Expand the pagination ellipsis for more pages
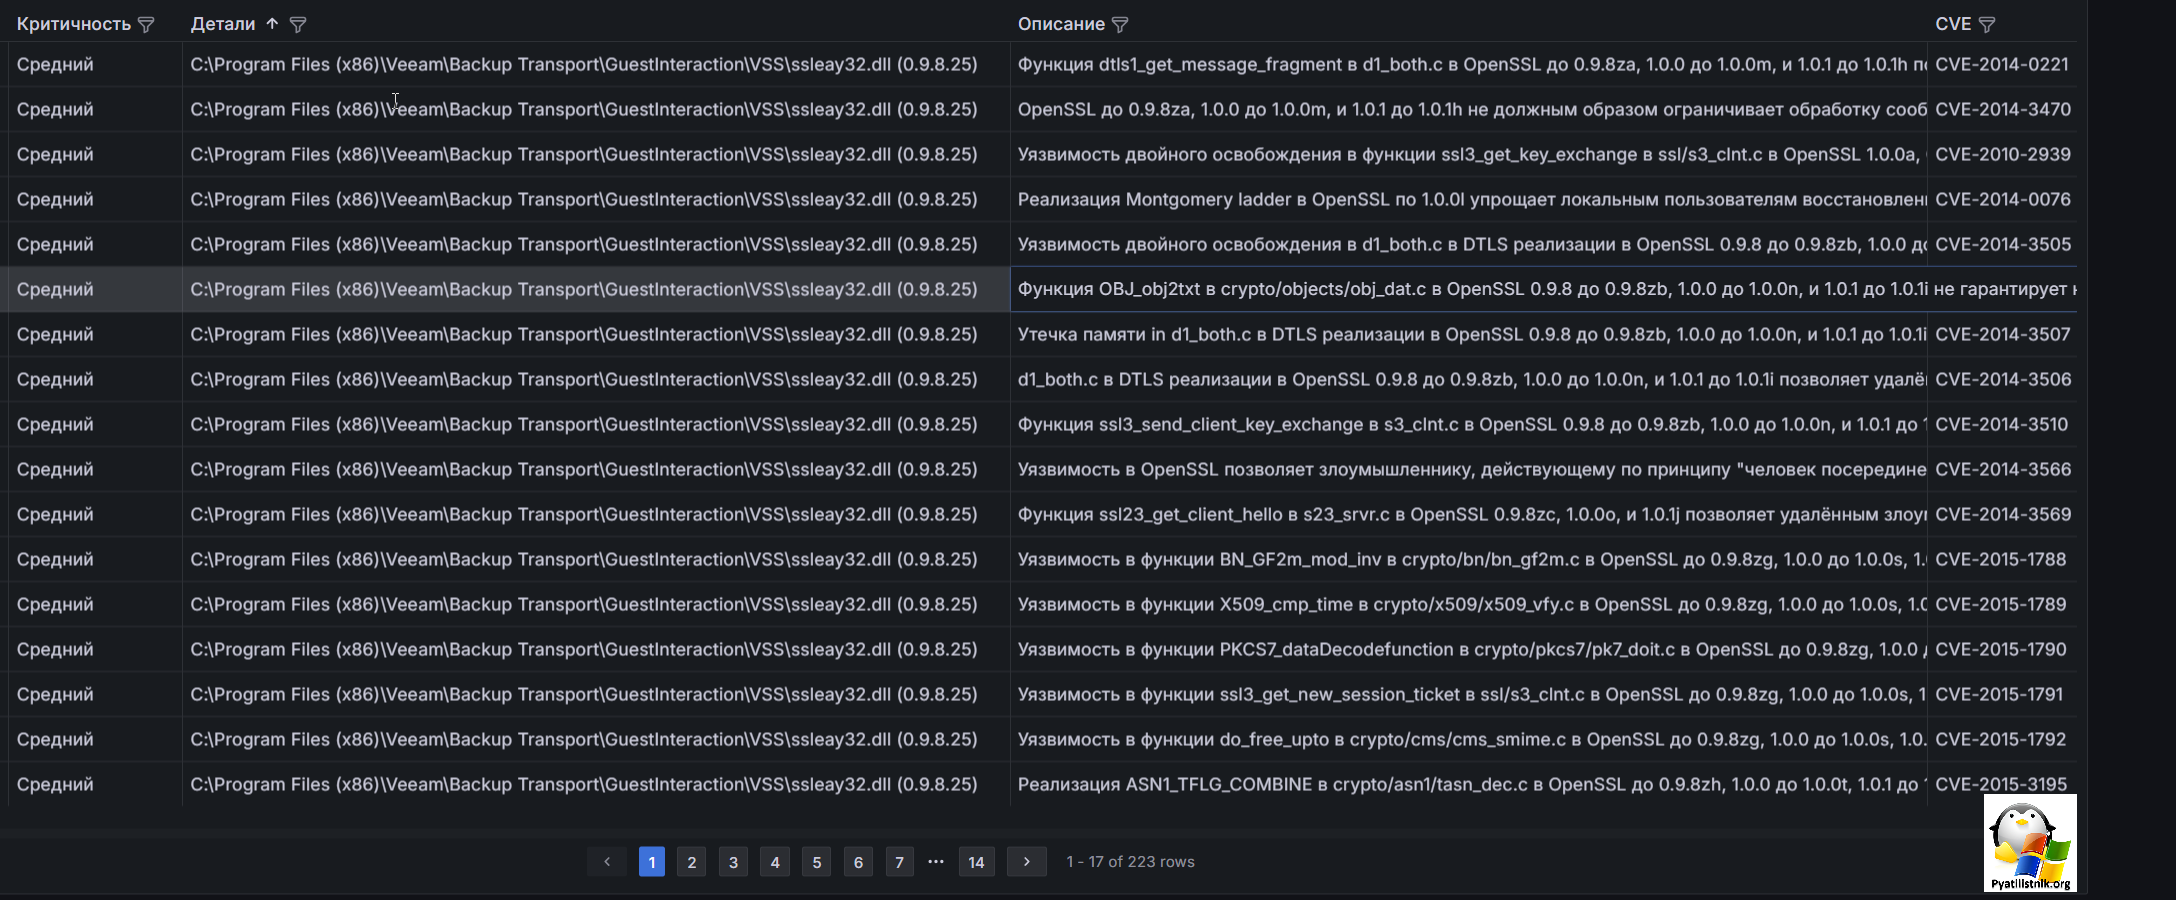2176x900 pixels. click(936, 861)
